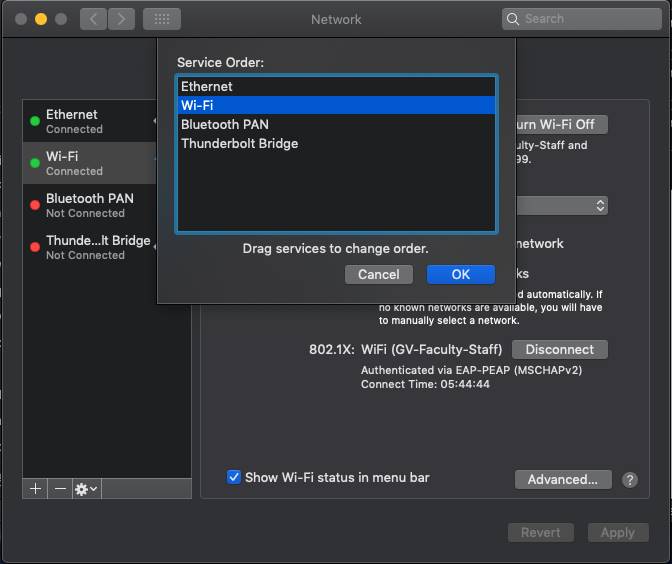Select Thunderbolt Bridge in Service Order list
The width and height of the screenshot is (672, 564).
[x=335, y=144]
